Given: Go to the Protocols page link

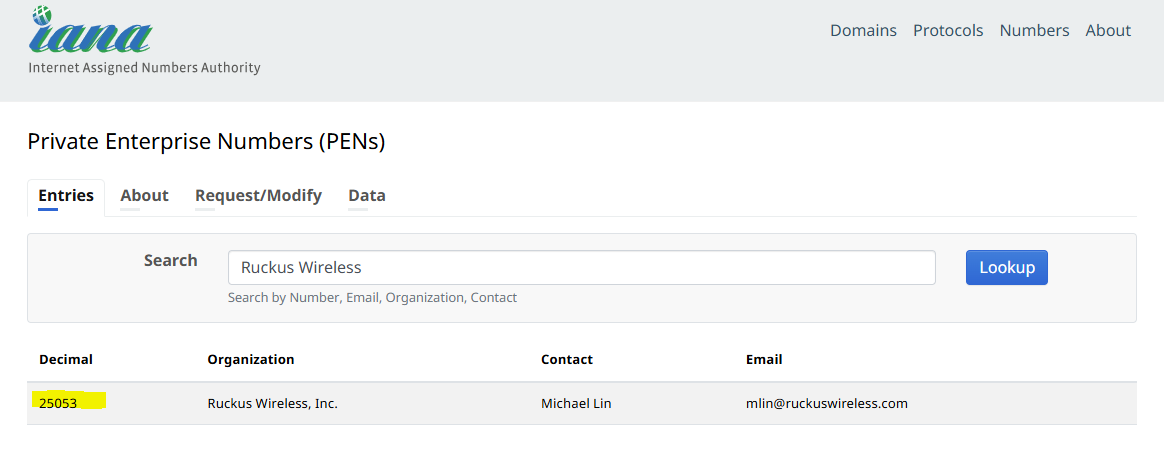Looking at the screenshot, I should (x=948, y=31).
